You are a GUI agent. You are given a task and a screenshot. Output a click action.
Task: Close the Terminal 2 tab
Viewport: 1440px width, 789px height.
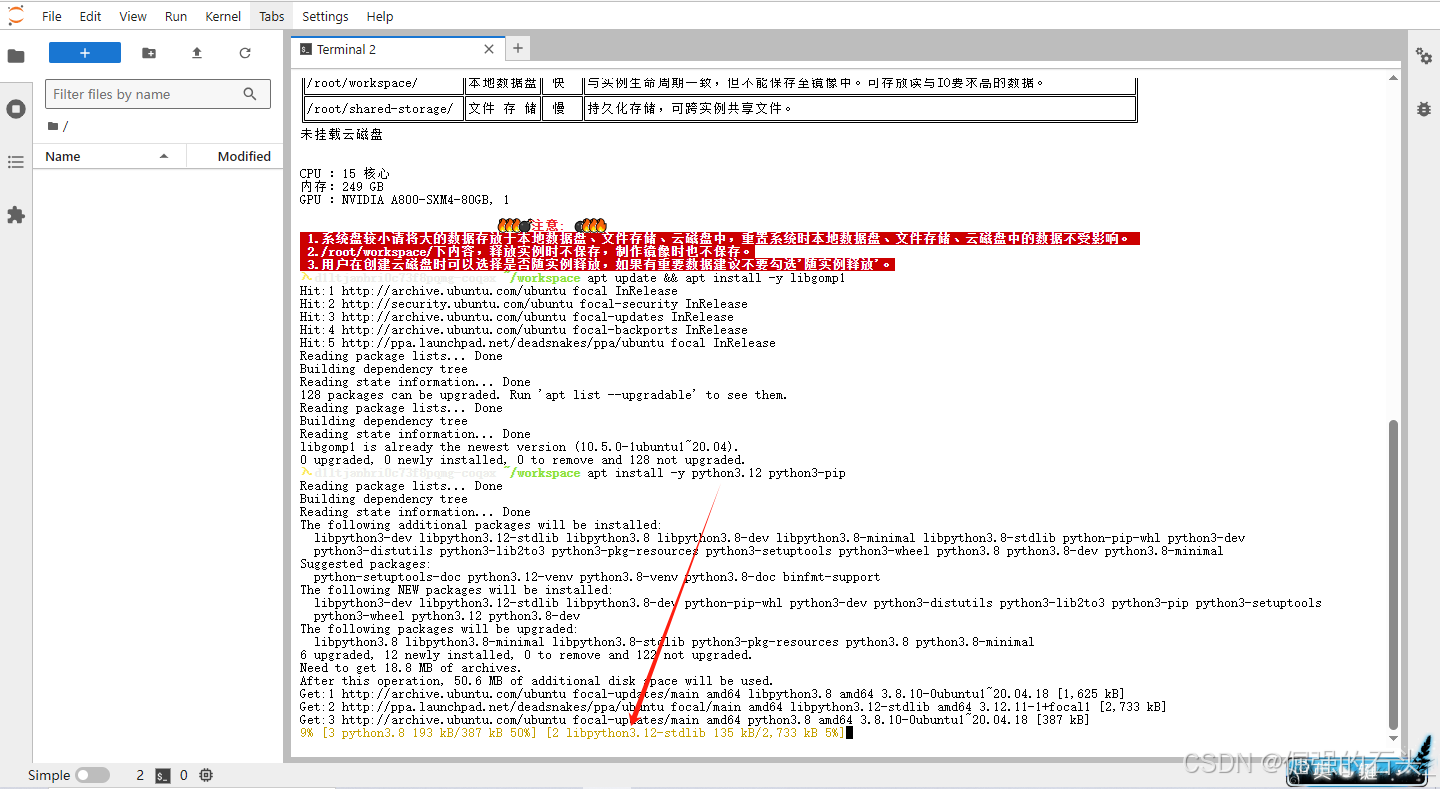coord(488,49)
